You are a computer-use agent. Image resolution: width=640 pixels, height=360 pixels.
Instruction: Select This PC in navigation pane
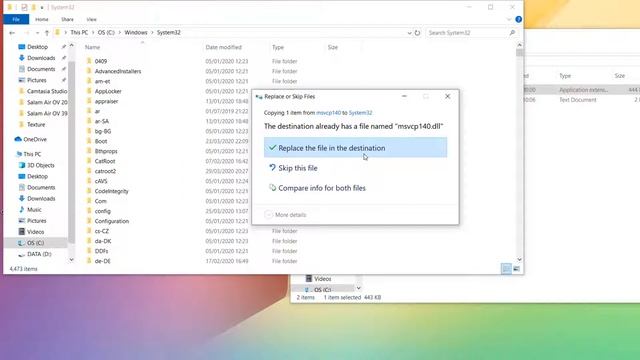(x=32, y=154)
